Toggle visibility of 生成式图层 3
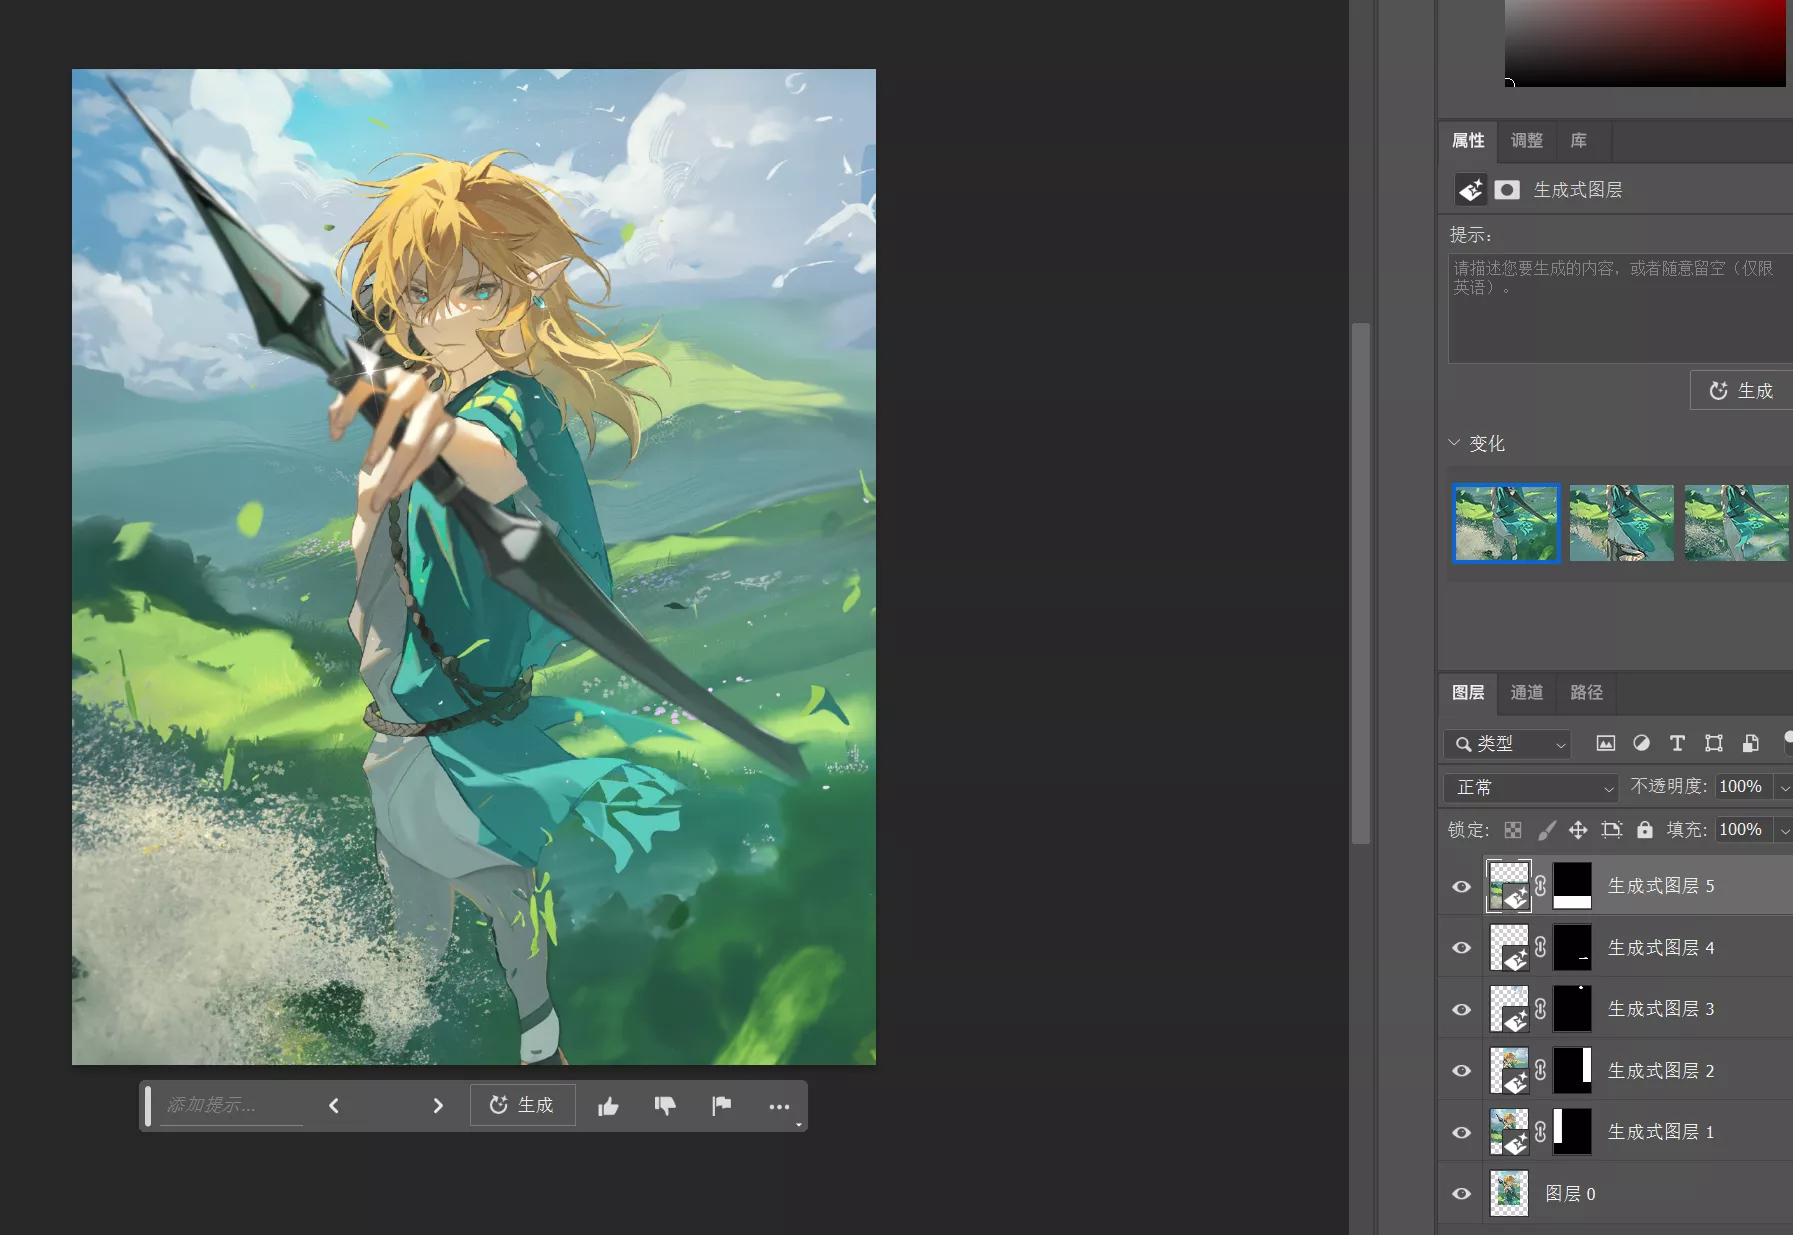This screenshot has height=1235, width=1793. pos(1461,1010)
